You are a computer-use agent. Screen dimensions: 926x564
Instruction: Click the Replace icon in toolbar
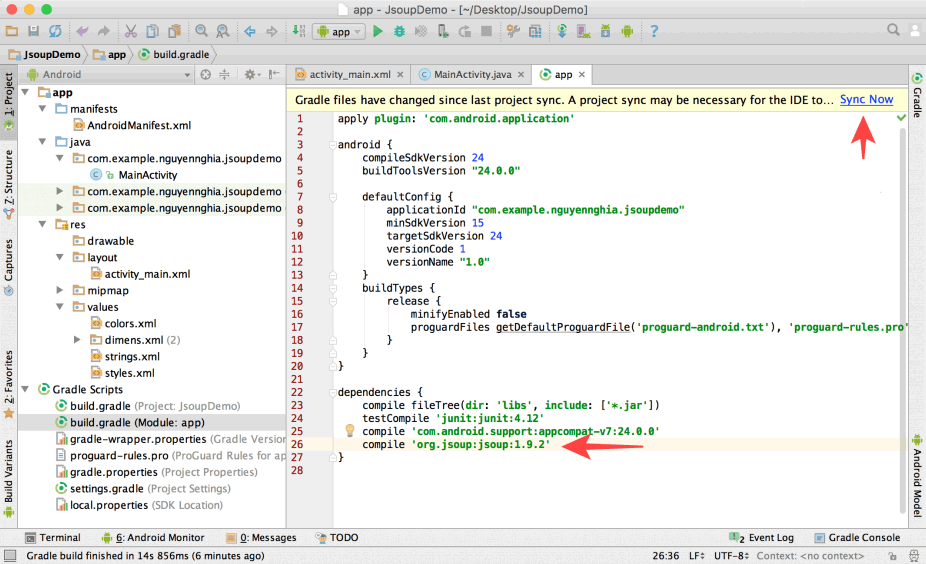tap(223, 31)
